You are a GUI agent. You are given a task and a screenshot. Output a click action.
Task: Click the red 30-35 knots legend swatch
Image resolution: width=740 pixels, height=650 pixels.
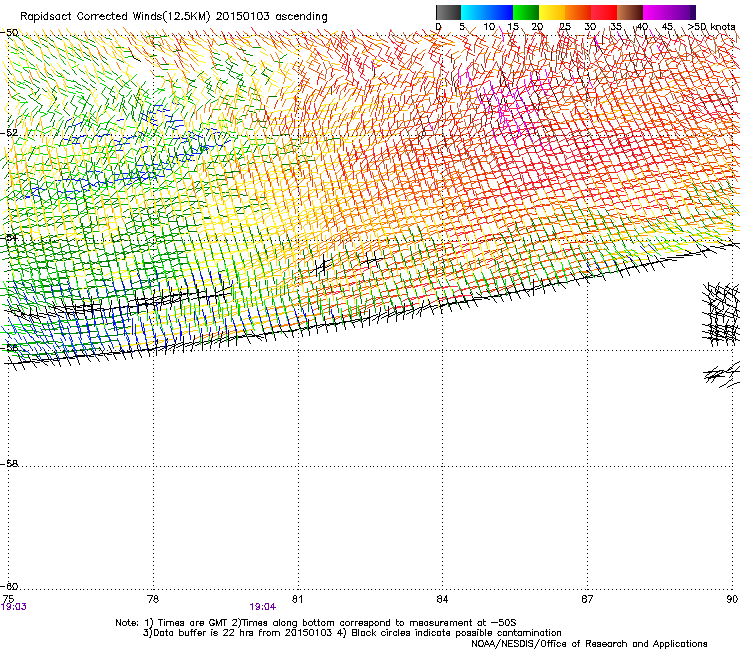[604, 12]
